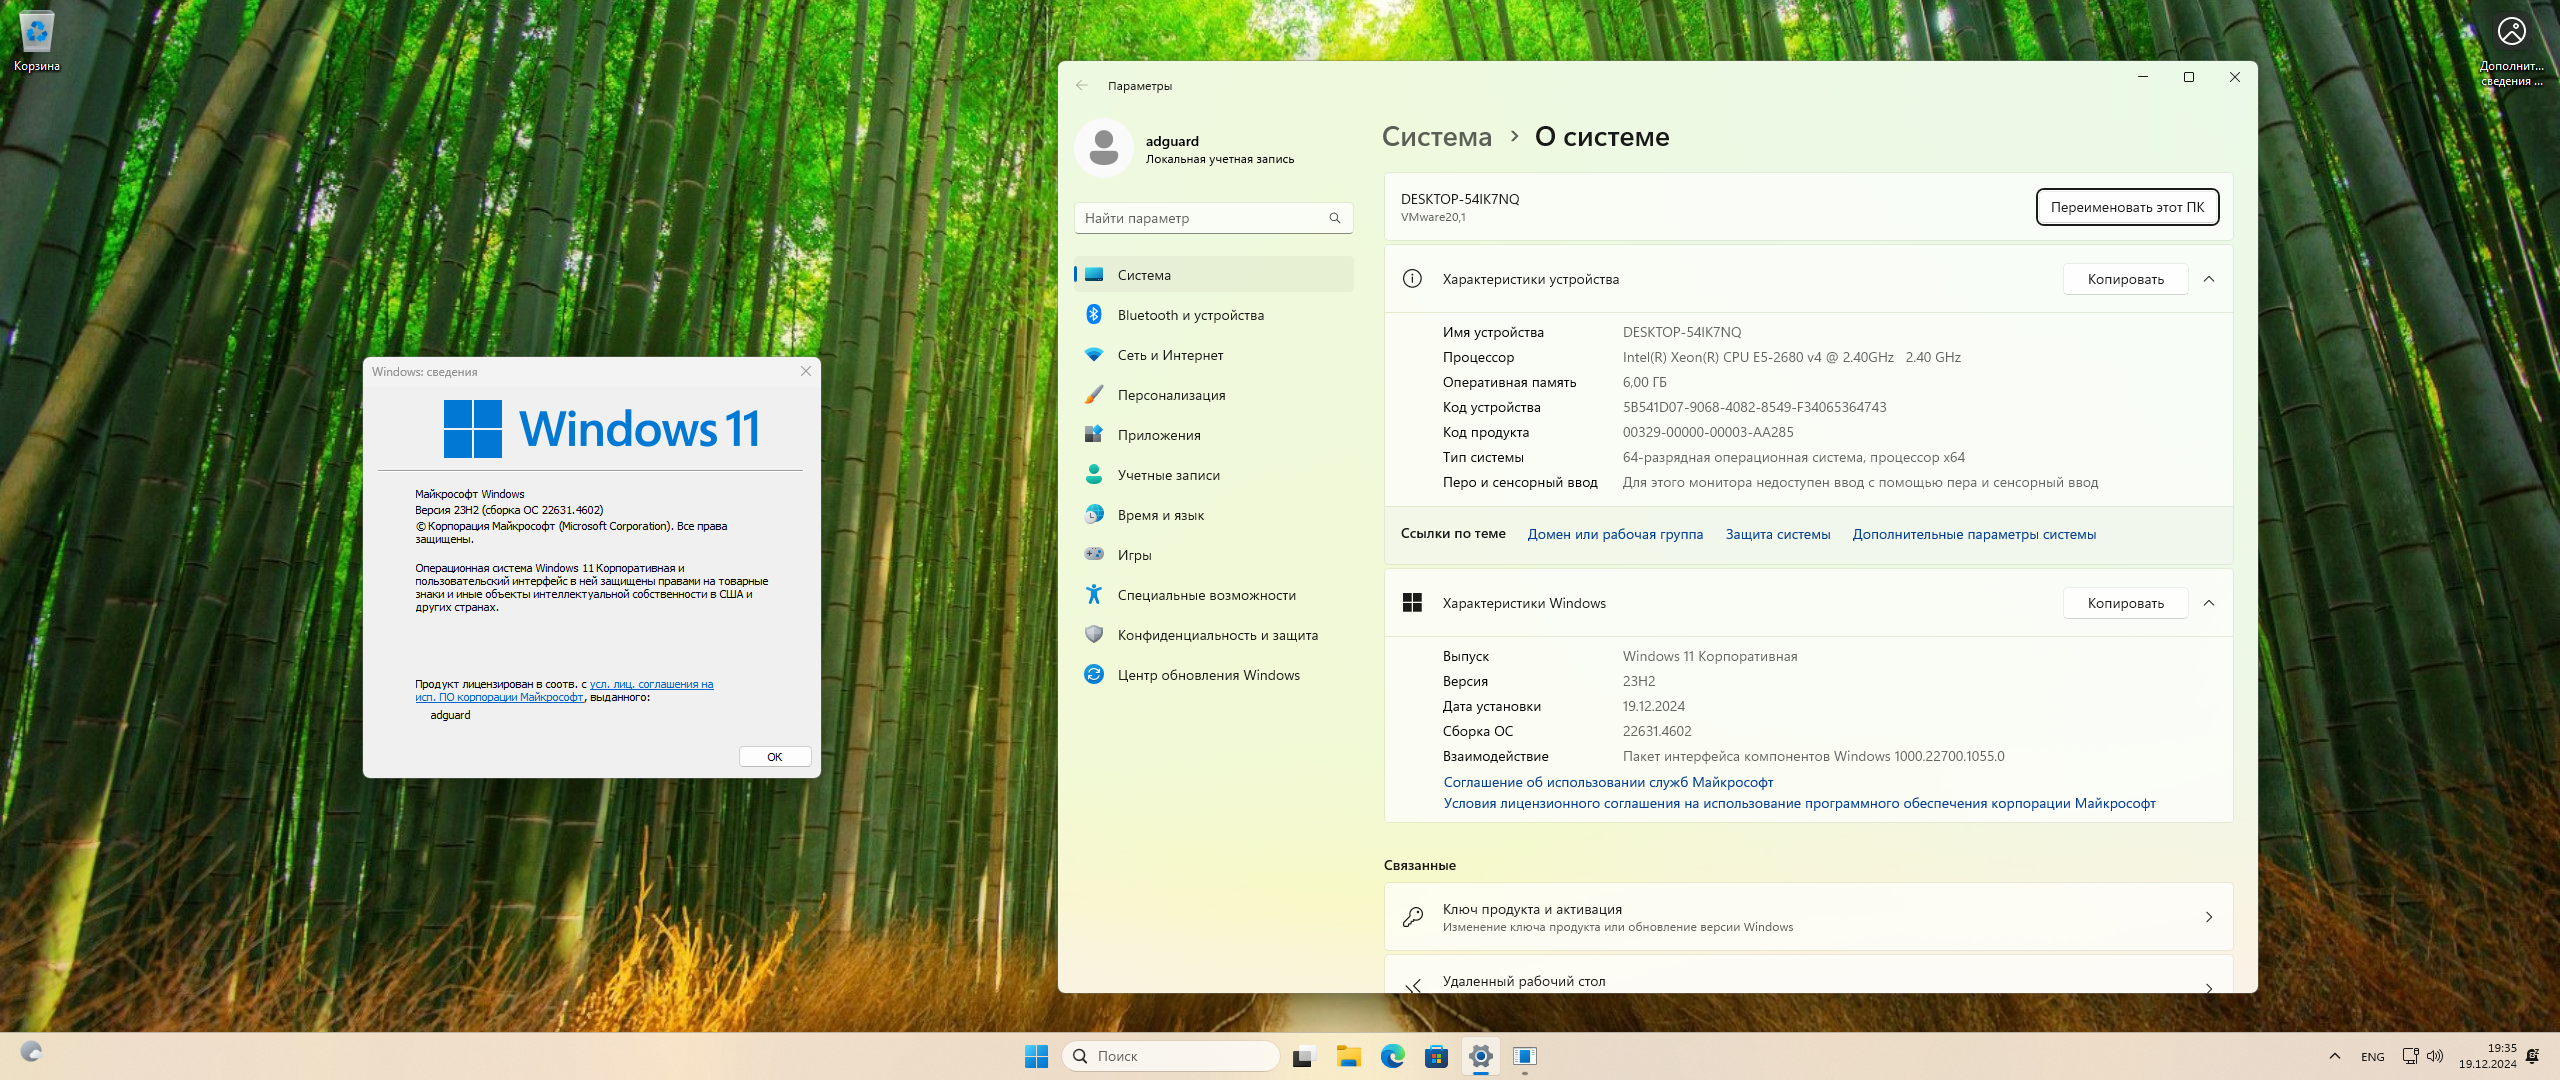Show hidden system tray icons

[x=2334, y=1056]
